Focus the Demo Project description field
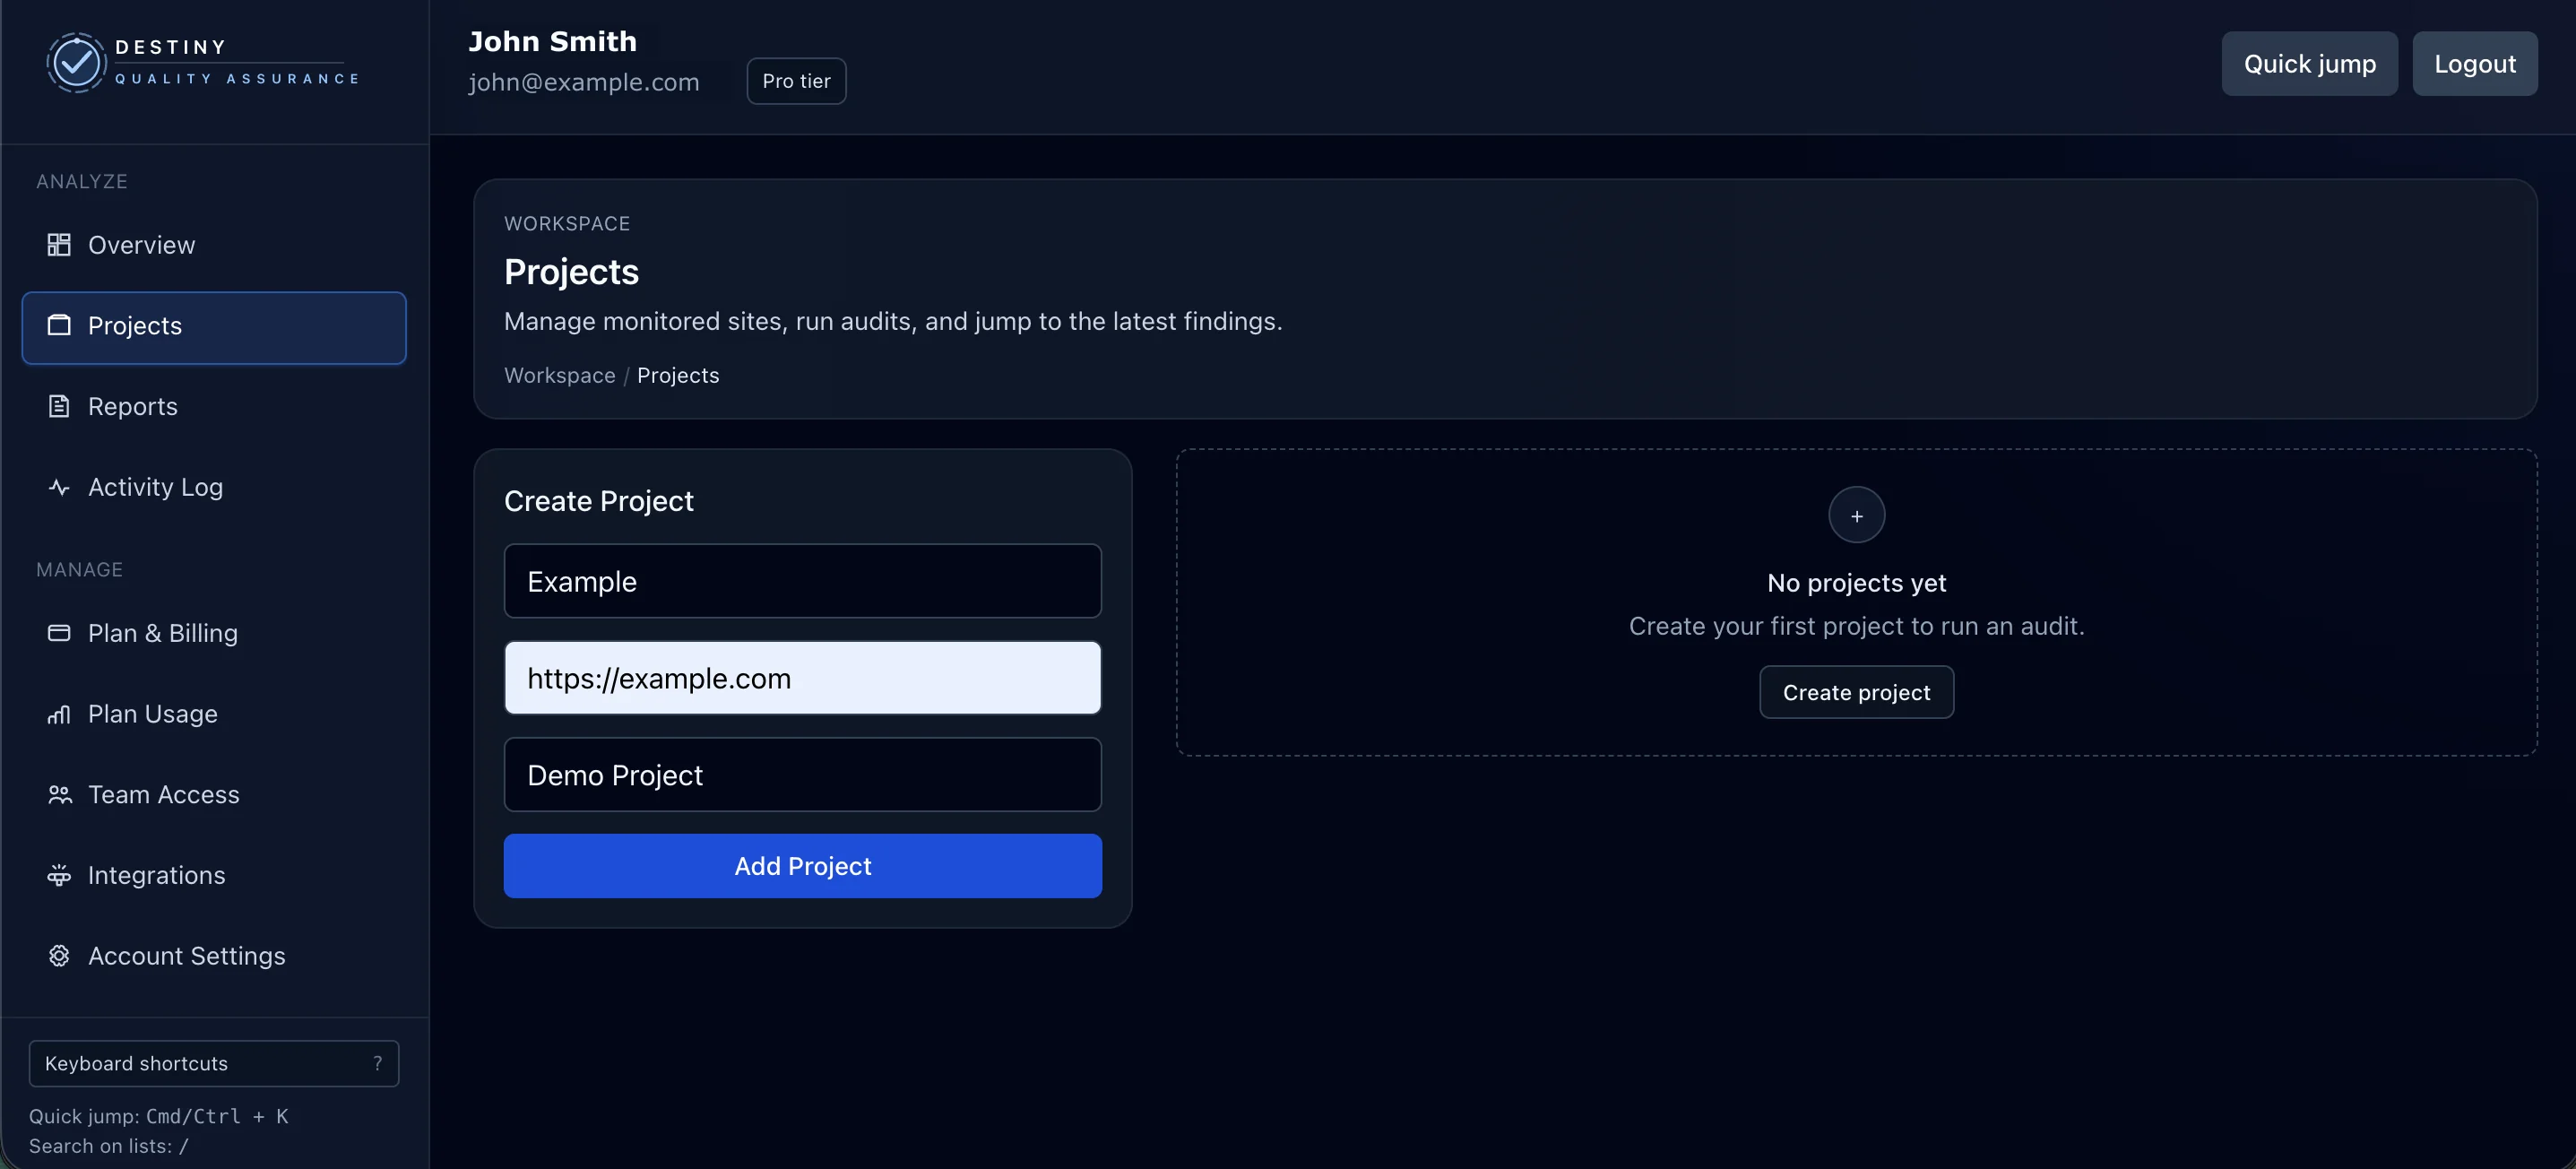Image resolution: width=2576 pixels, height=1169 pixels. tap(802, 775)
